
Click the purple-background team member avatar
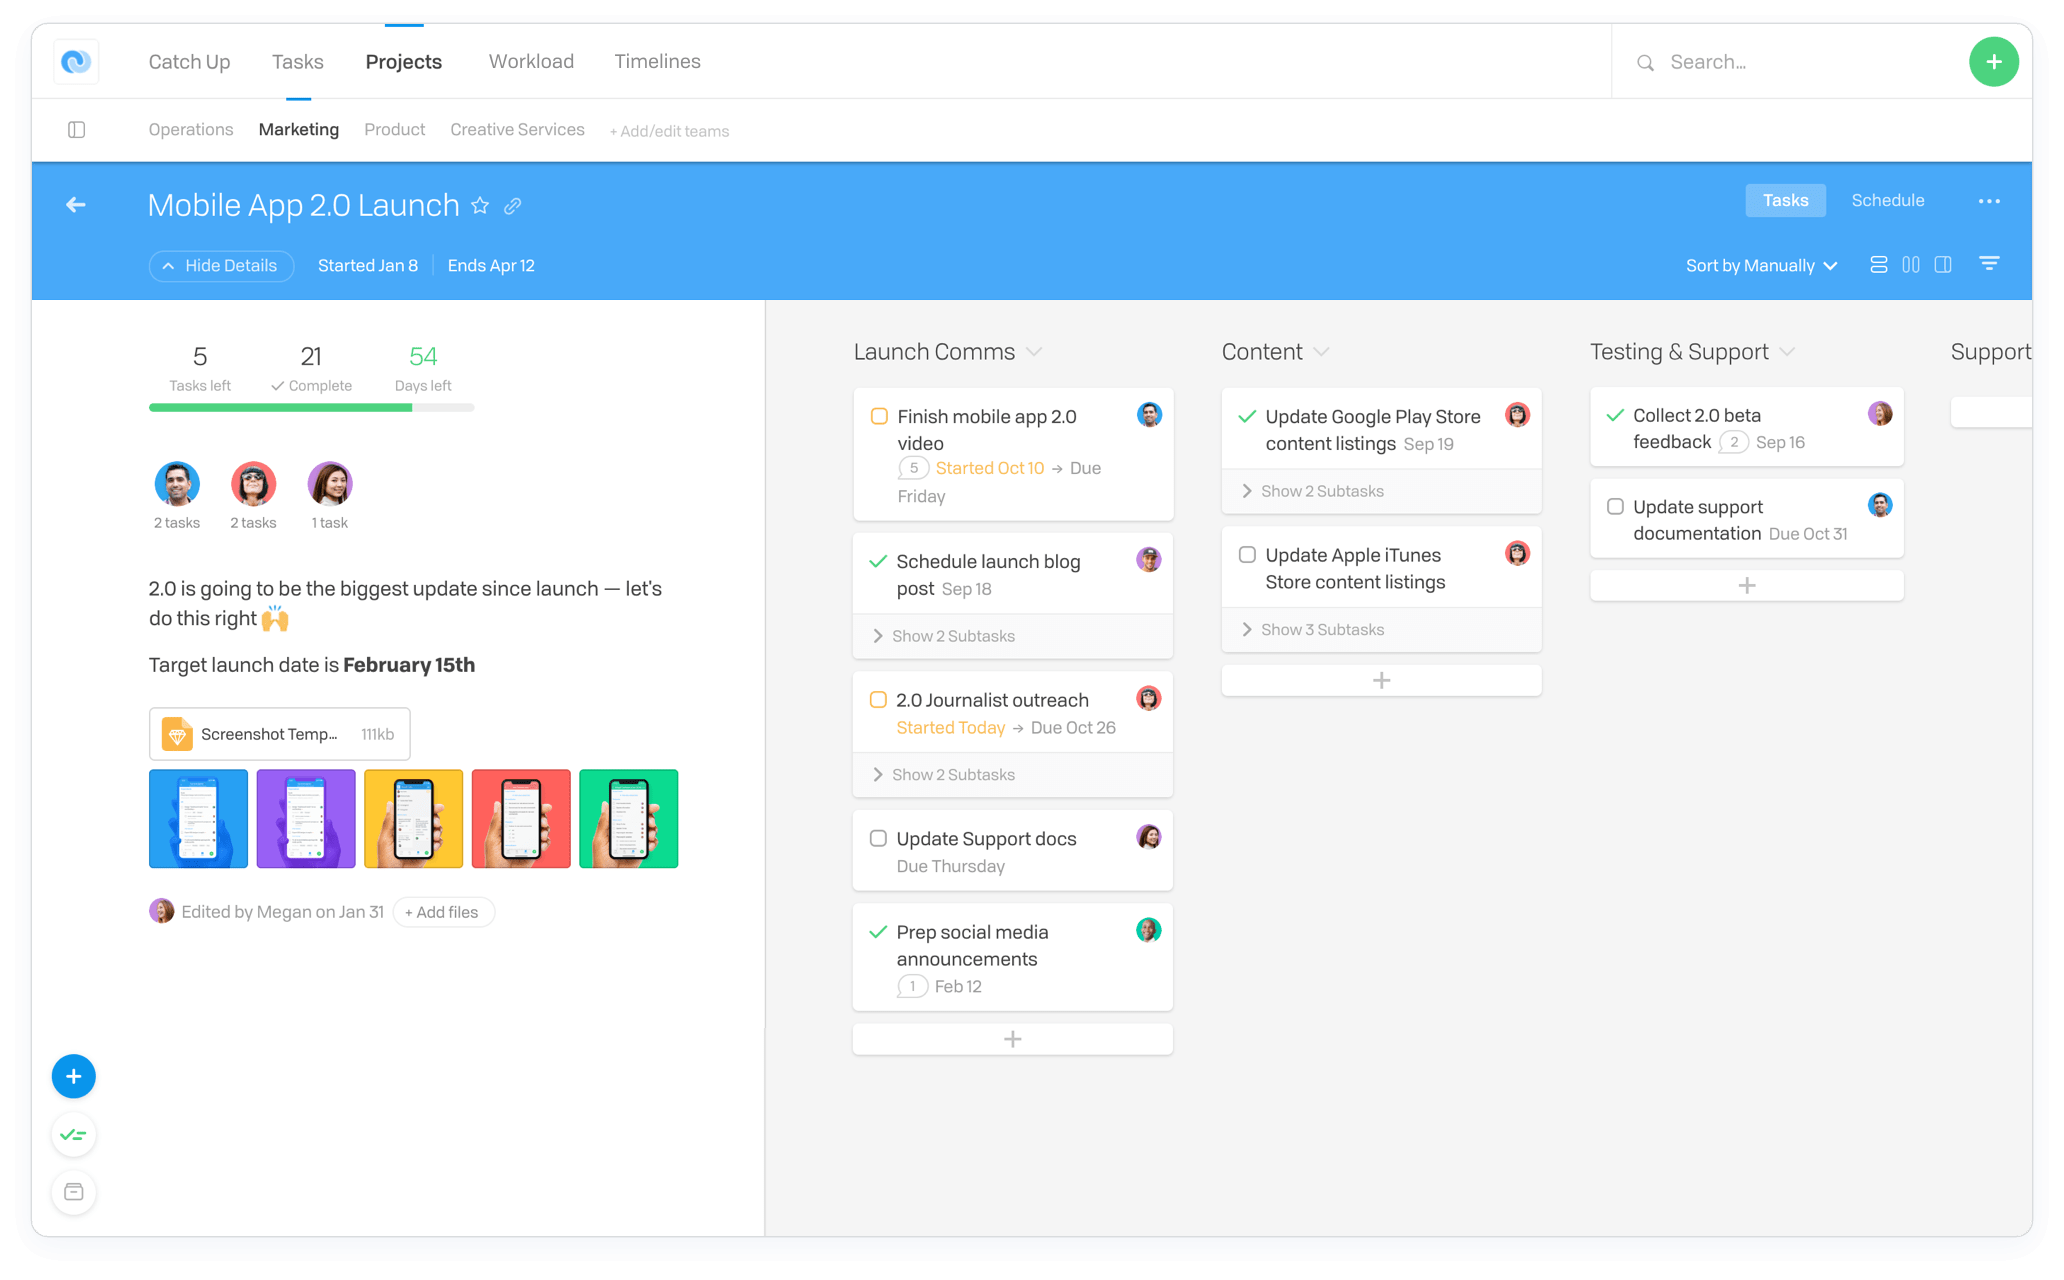(330, 484)
